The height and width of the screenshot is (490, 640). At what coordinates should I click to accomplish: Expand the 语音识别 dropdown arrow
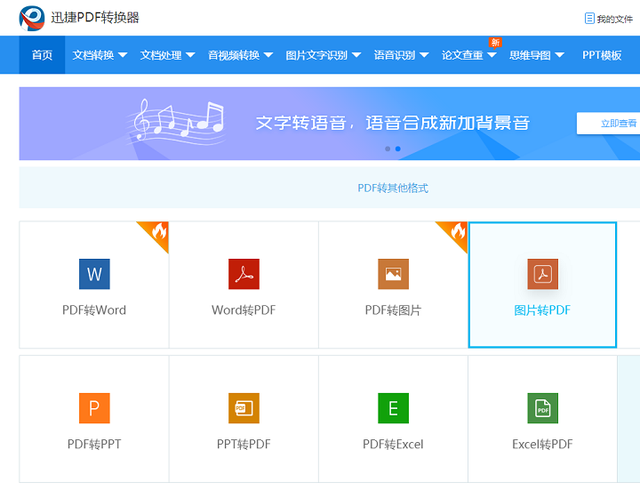[x=424, y=55]
